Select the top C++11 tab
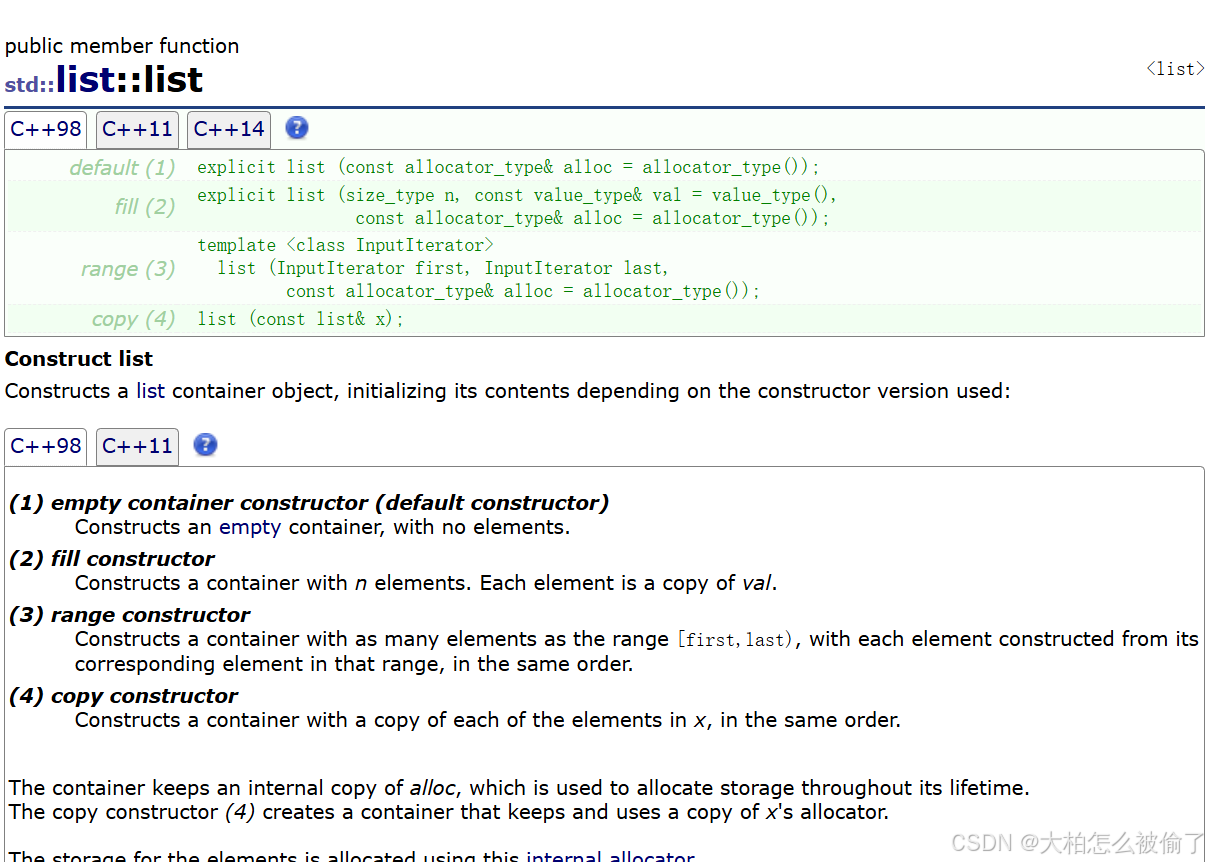The image size is (1210, 862). [137, 129]
